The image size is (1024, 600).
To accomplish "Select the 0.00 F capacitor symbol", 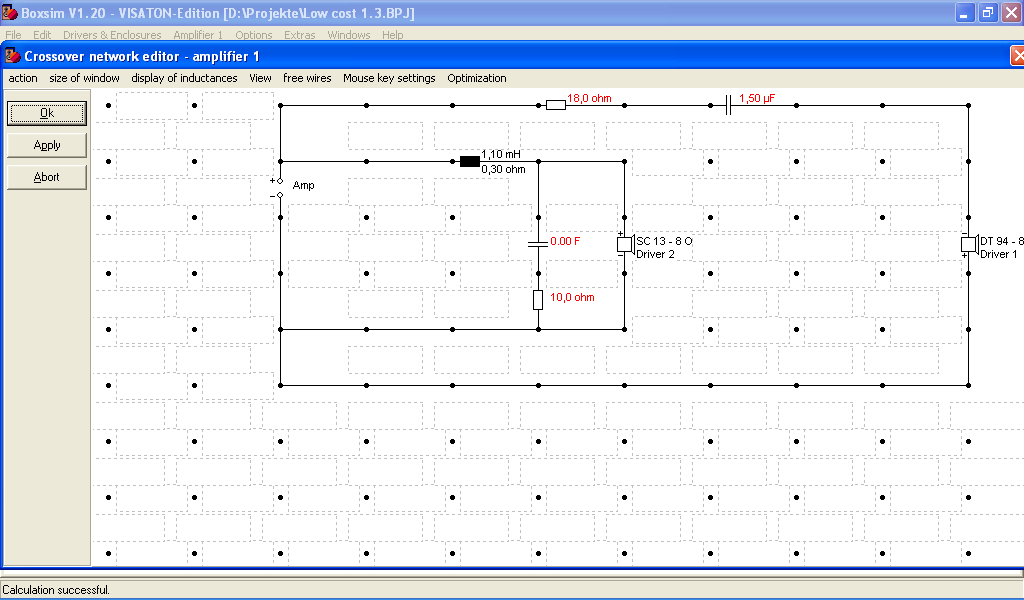I will pyautogui.click(x=537, y=244).
